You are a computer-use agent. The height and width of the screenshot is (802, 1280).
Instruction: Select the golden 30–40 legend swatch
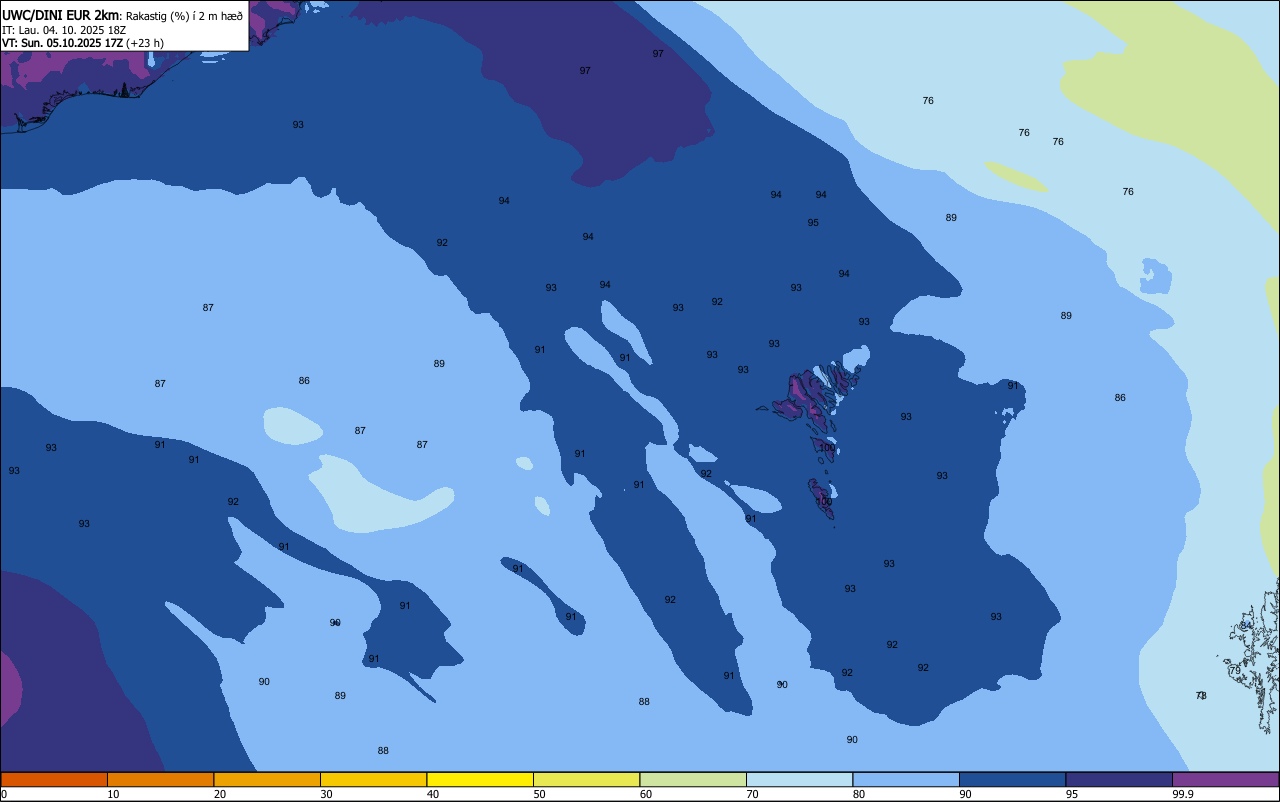click(x=373, y=779)
